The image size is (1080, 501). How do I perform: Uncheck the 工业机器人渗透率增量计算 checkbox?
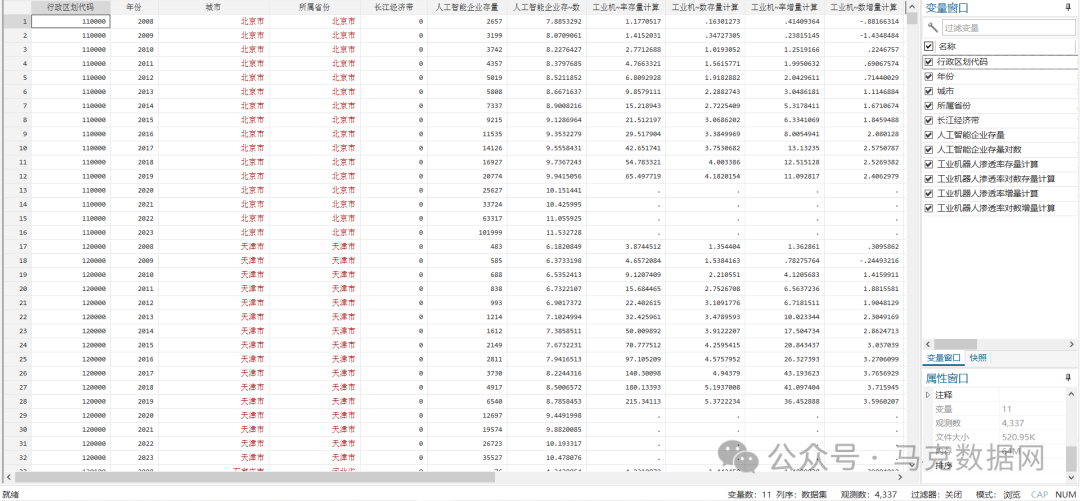(x=928, y=194)
